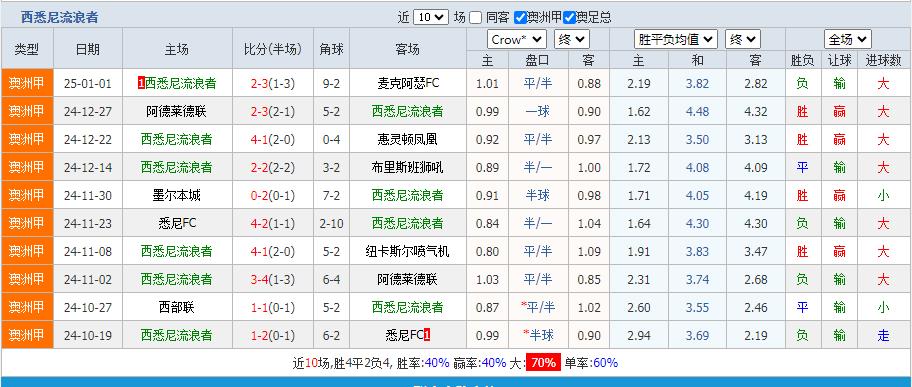912x387 pixels.
Task: Click the 盘口 column header
Action: tap(538, 60)
